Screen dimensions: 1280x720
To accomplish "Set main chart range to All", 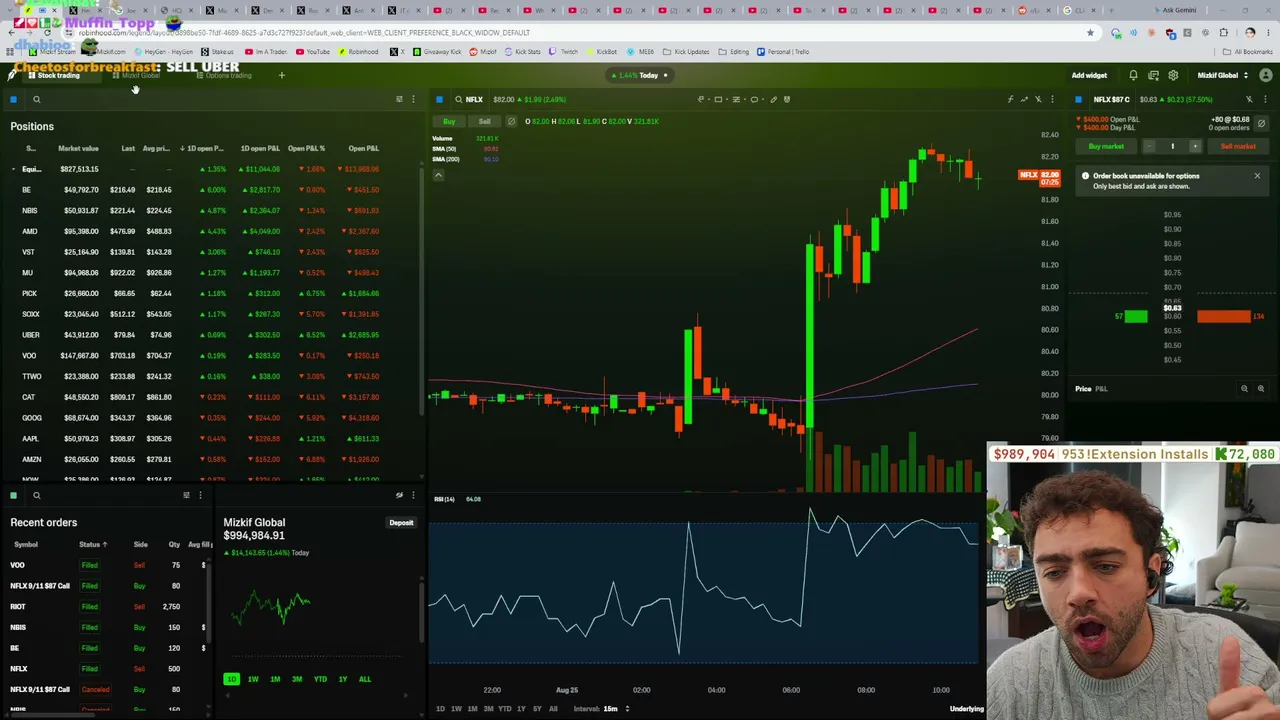I will [x=553, y=709].
